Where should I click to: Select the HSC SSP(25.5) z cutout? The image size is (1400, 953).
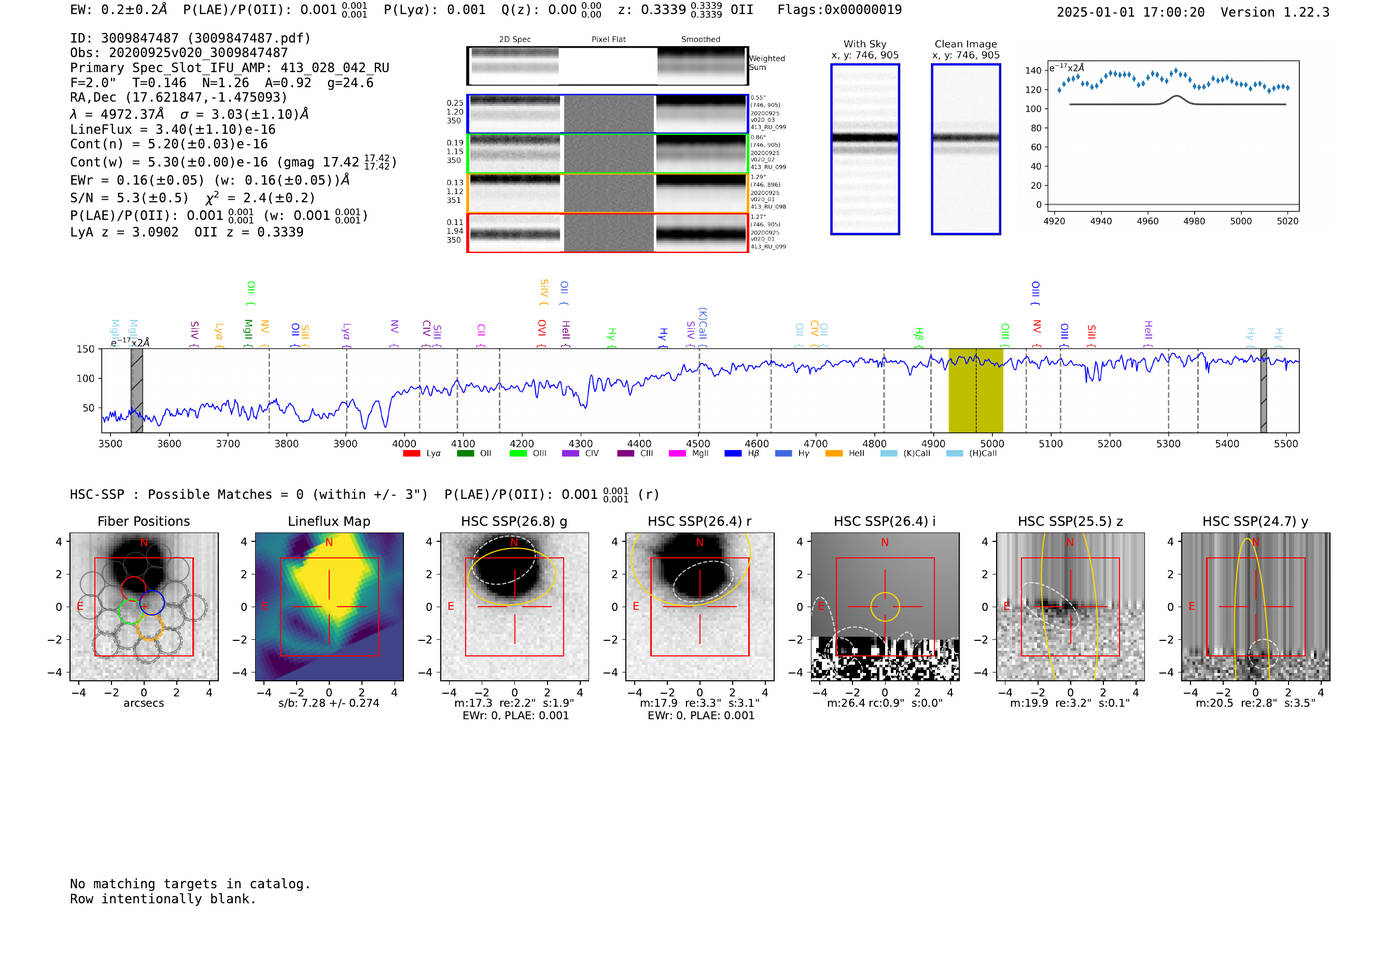pos(1070,606)
